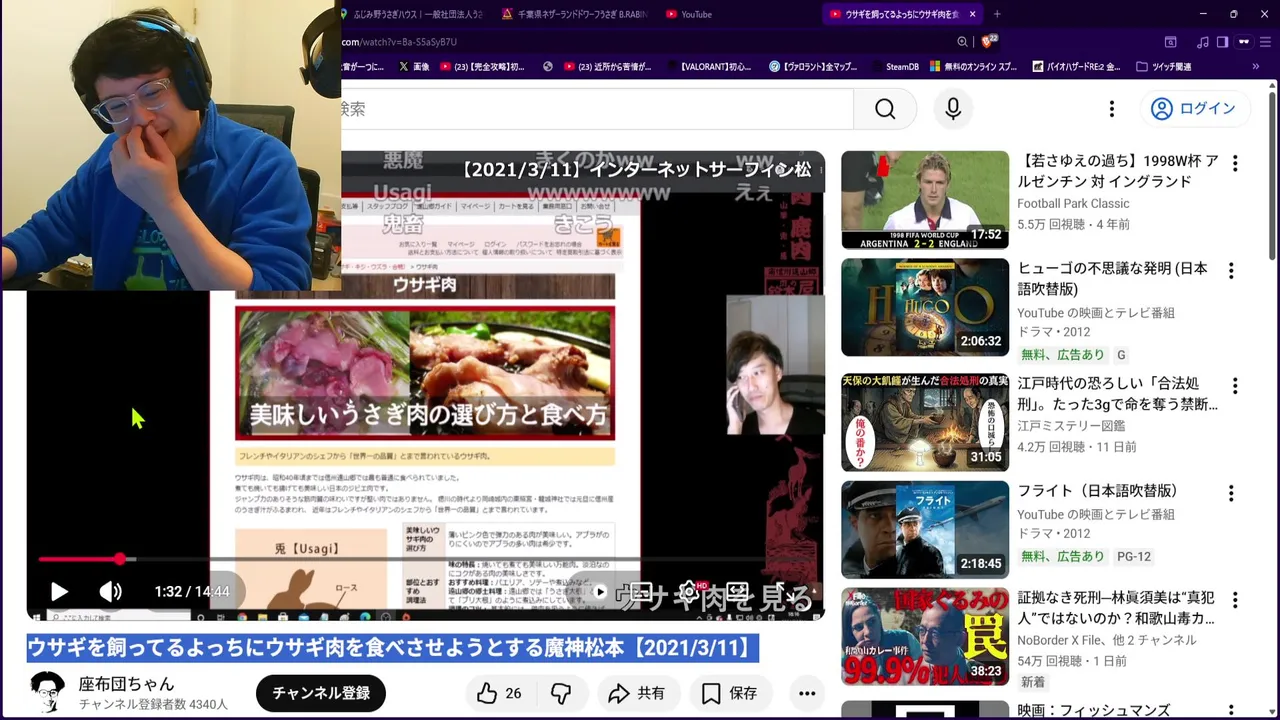Viewport: 1280px width, 720px height.
Task: Open player settings gear icon
Action: coord(688,591)
